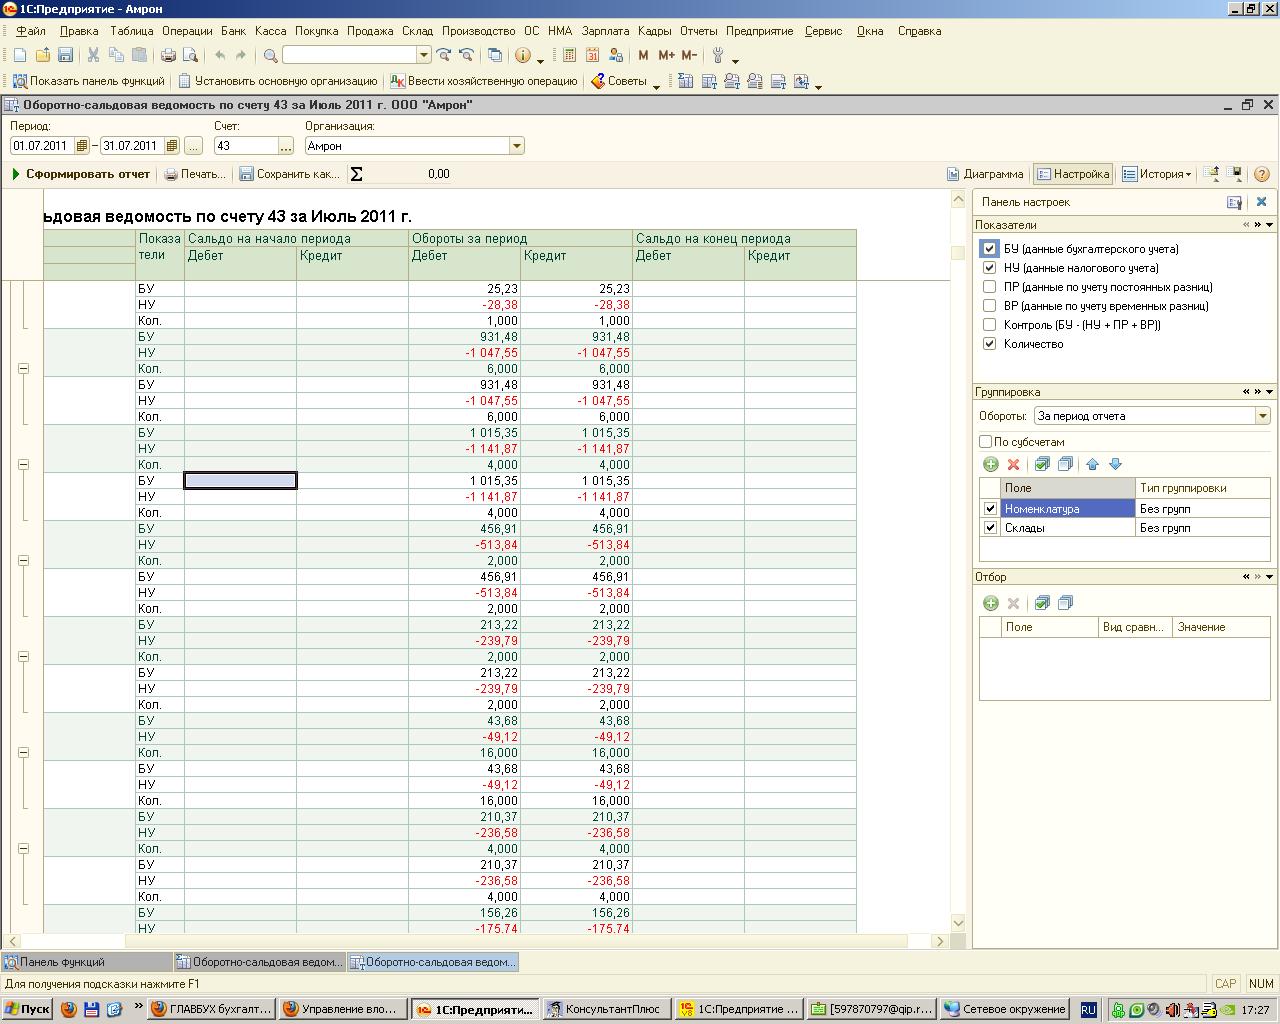Move grouping field up with blue arrow
This screenshot has width=1280, height=1024.
(1092, 464)
